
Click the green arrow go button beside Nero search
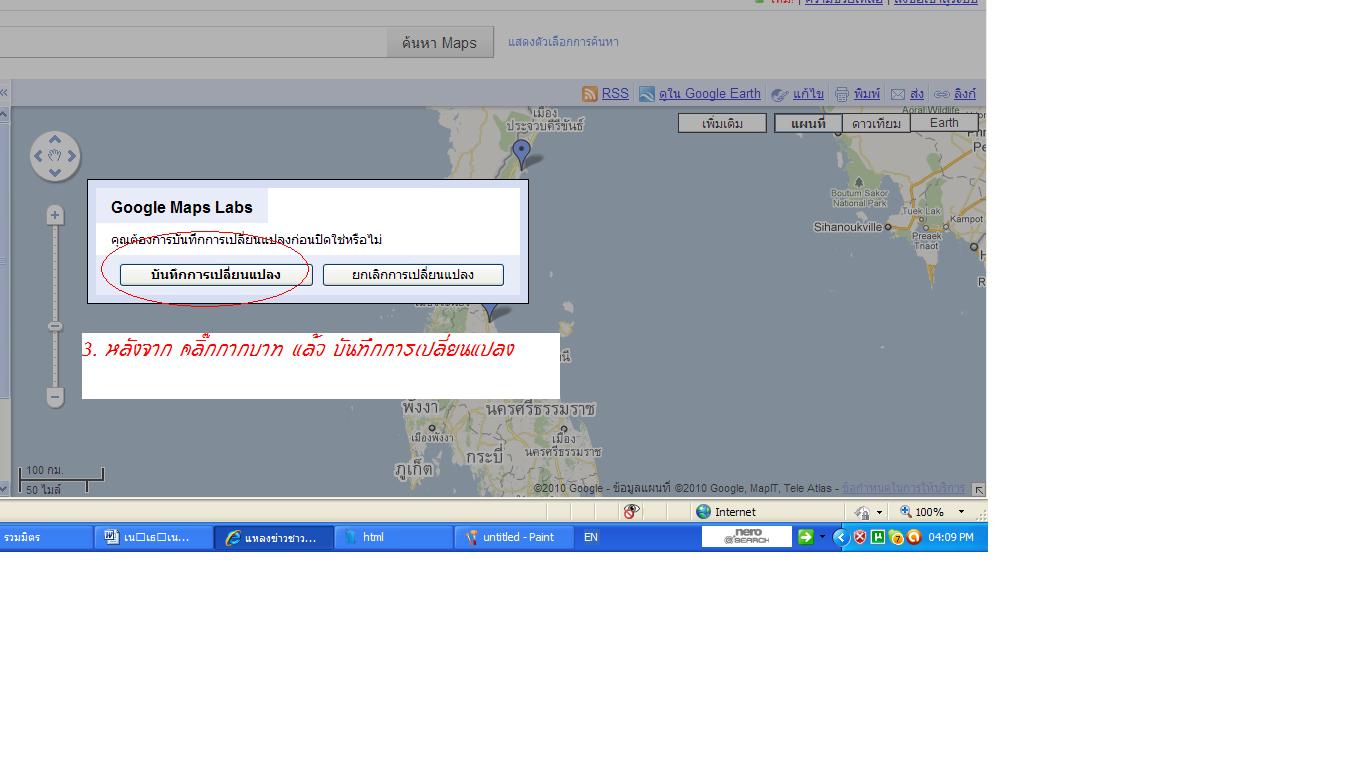click(805, 537)
